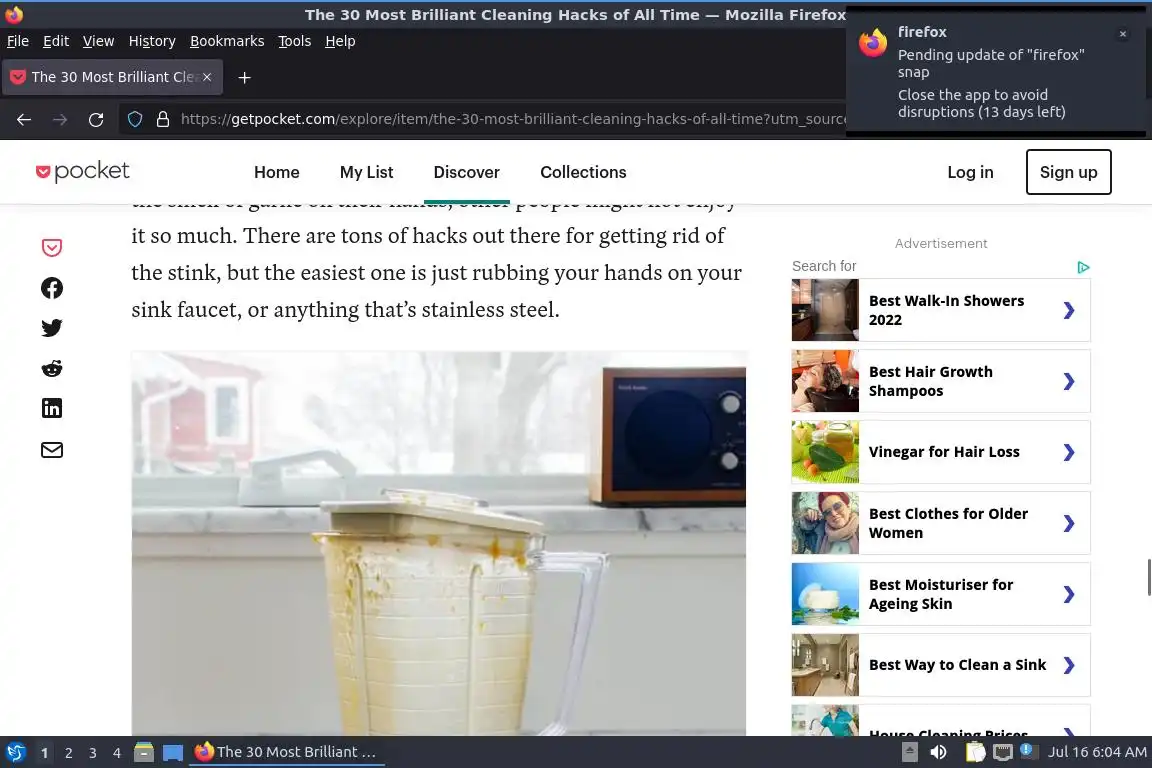Switch to workspace 1

pyautogui.click(x=44, y=753)
